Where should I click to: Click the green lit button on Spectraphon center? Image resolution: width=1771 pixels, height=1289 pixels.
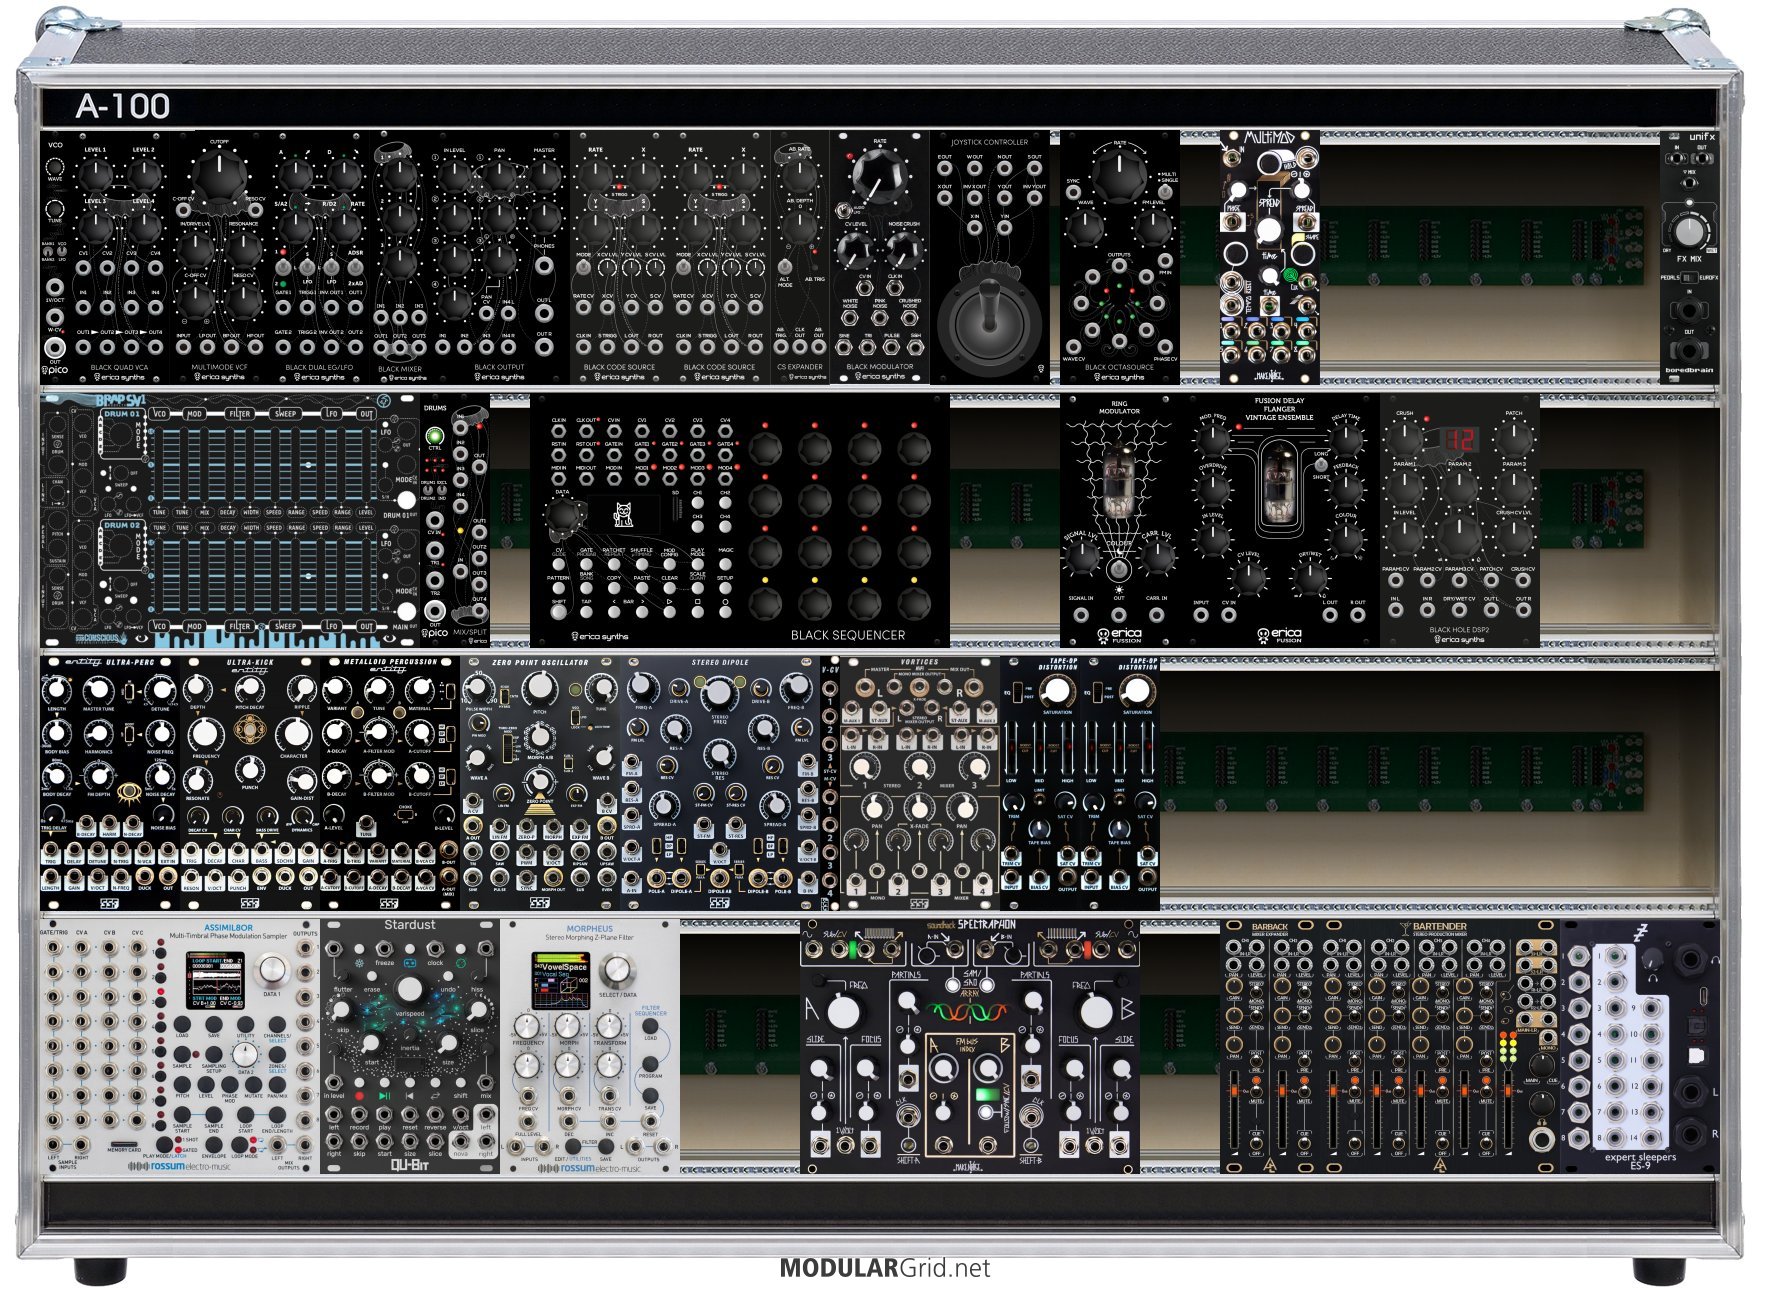click(987, 1094)
